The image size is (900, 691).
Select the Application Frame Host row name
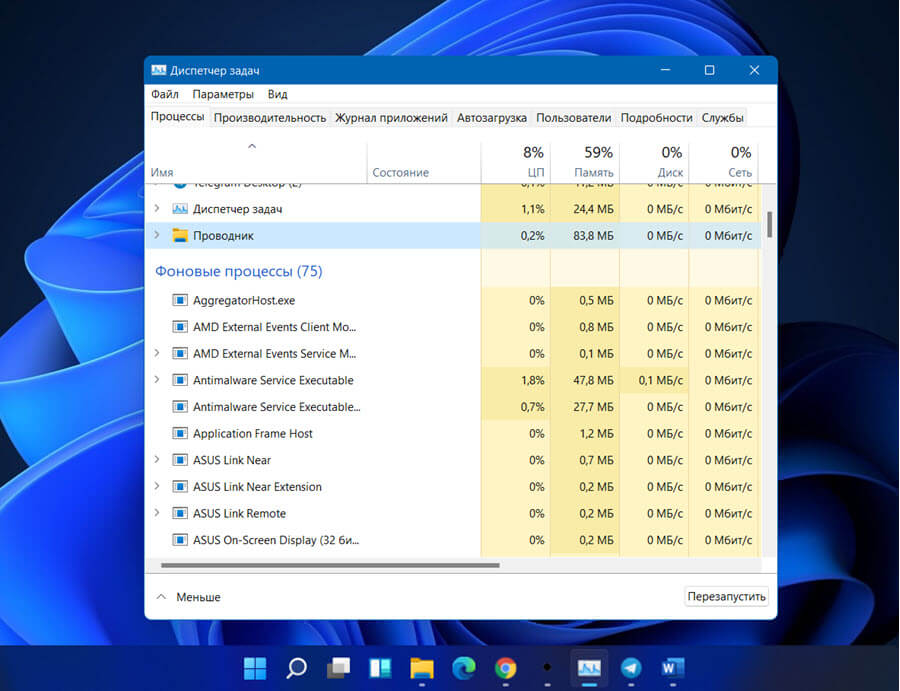tap(253, 433)
